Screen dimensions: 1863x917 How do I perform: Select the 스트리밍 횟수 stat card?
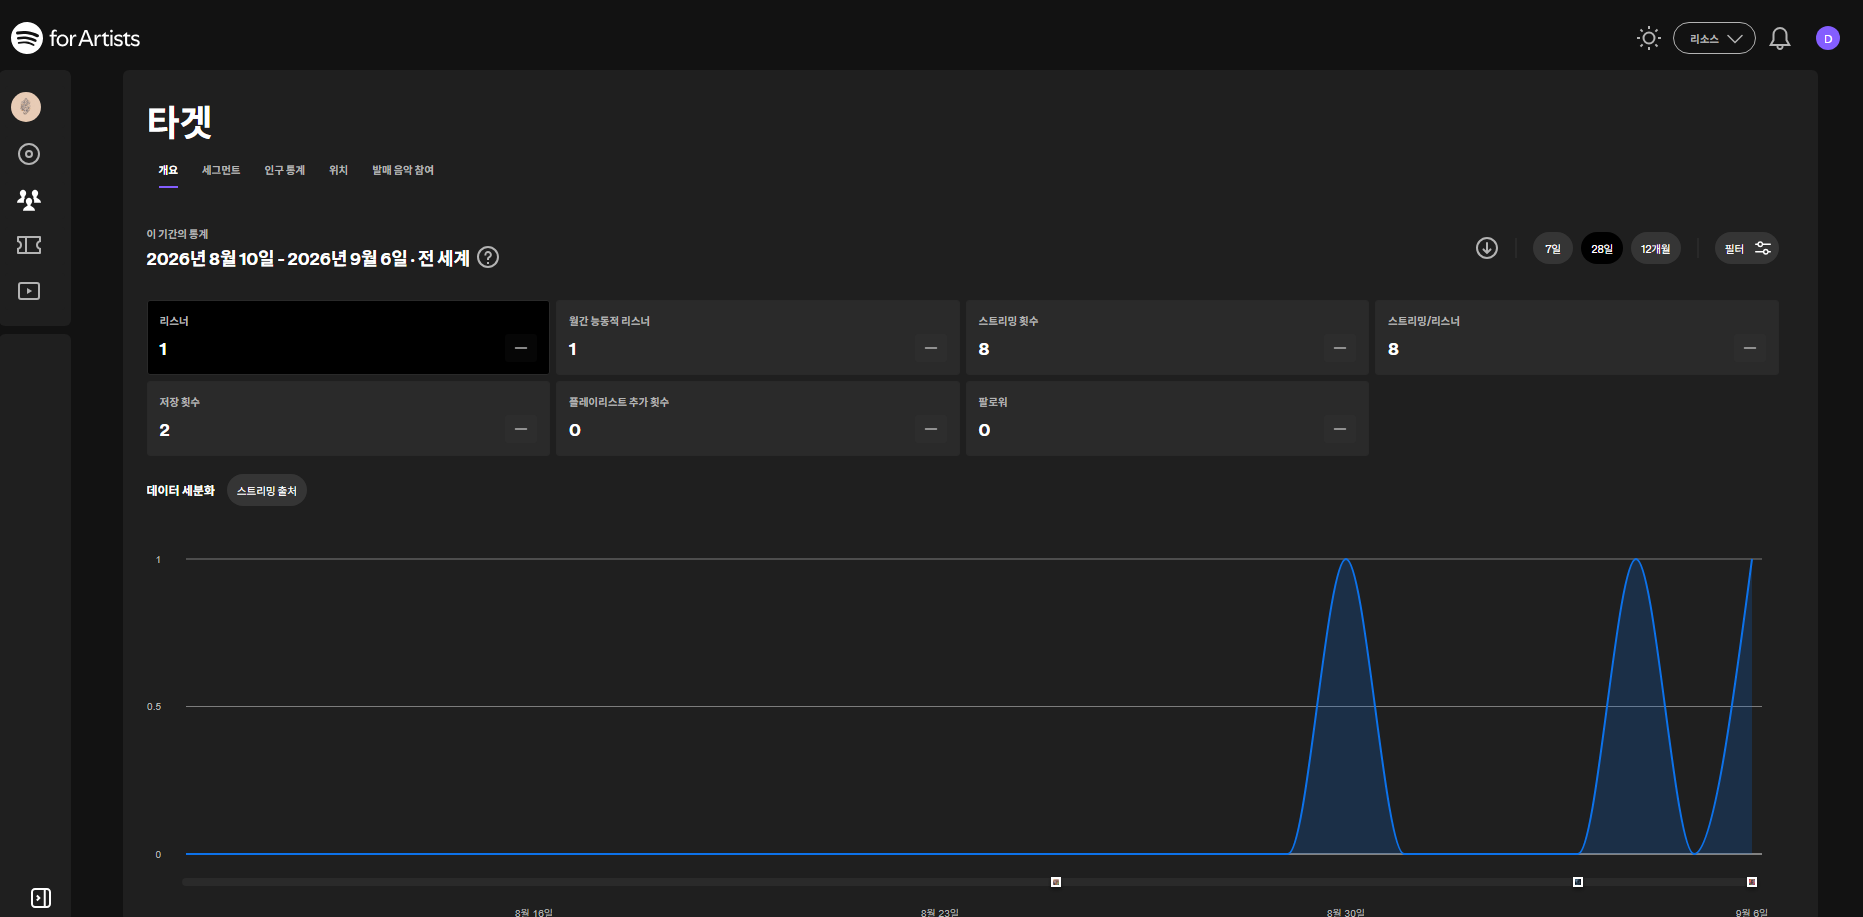click(1167, 338)
